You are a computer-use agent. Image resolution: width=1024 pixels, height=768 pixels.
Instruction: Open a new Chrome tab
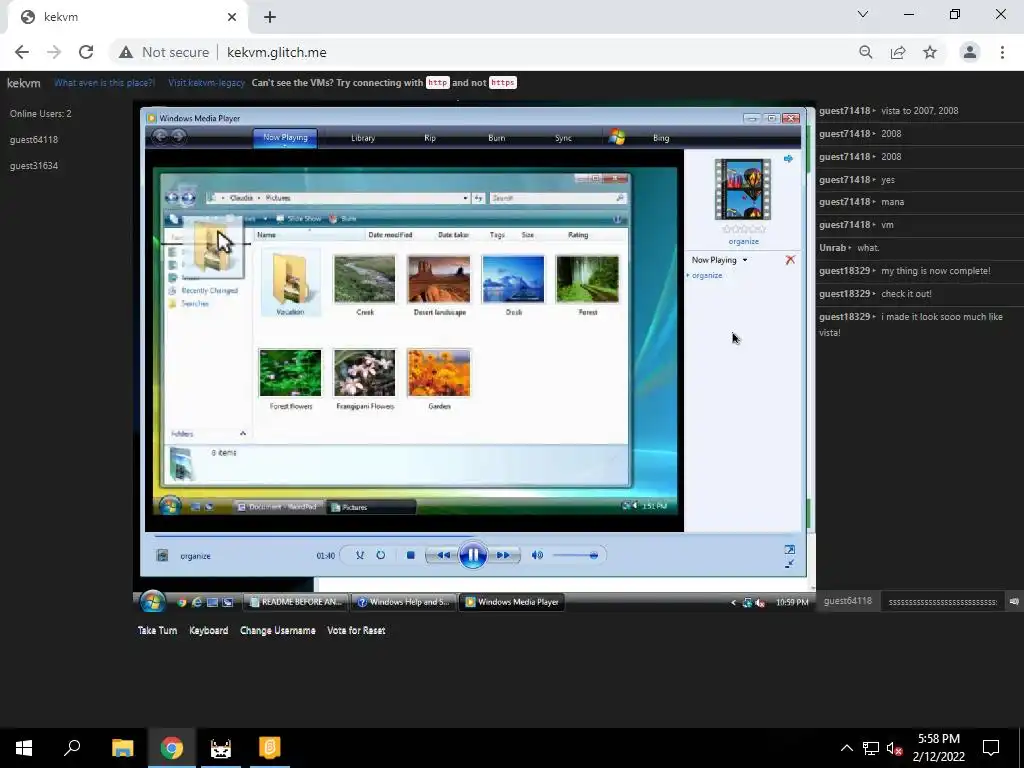(270, 17)
